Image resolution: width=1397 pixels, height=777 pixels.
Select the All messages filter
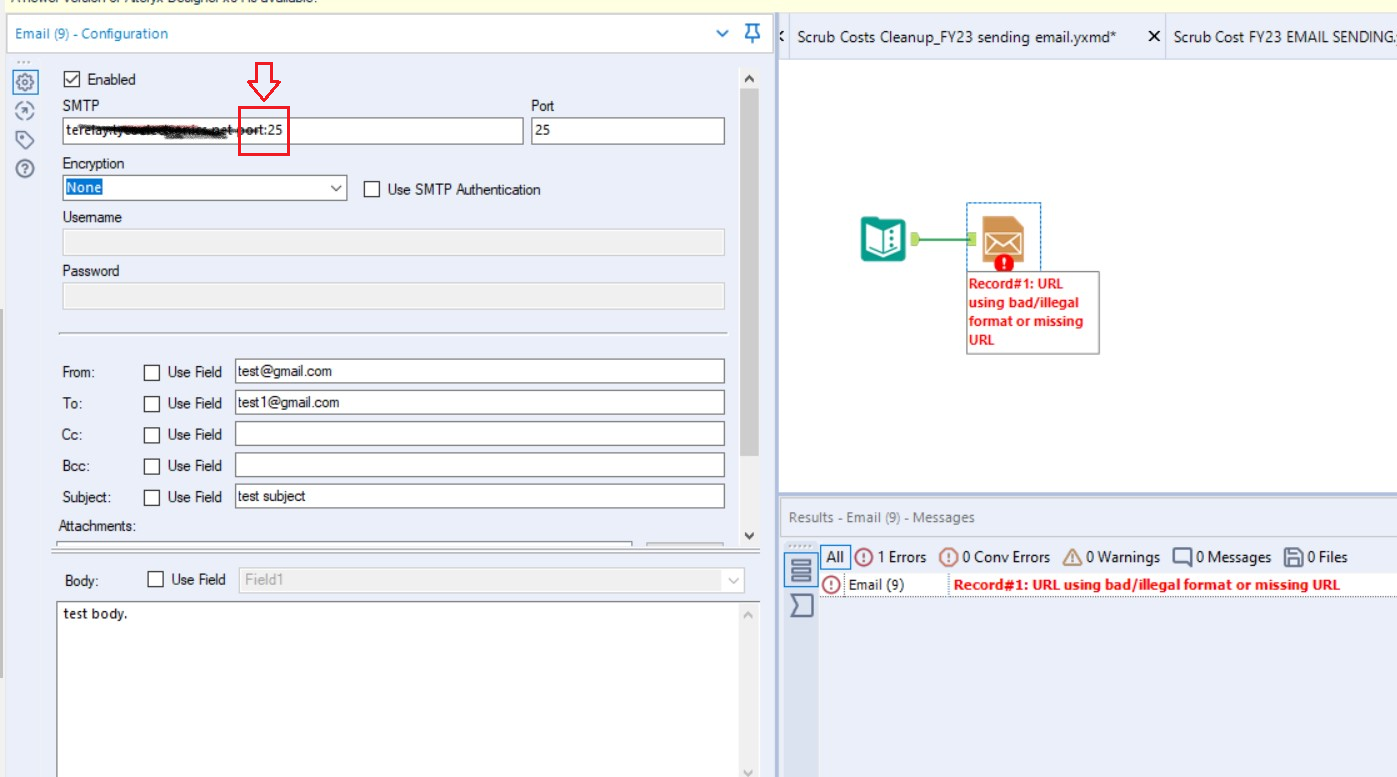tap(834, 557)
